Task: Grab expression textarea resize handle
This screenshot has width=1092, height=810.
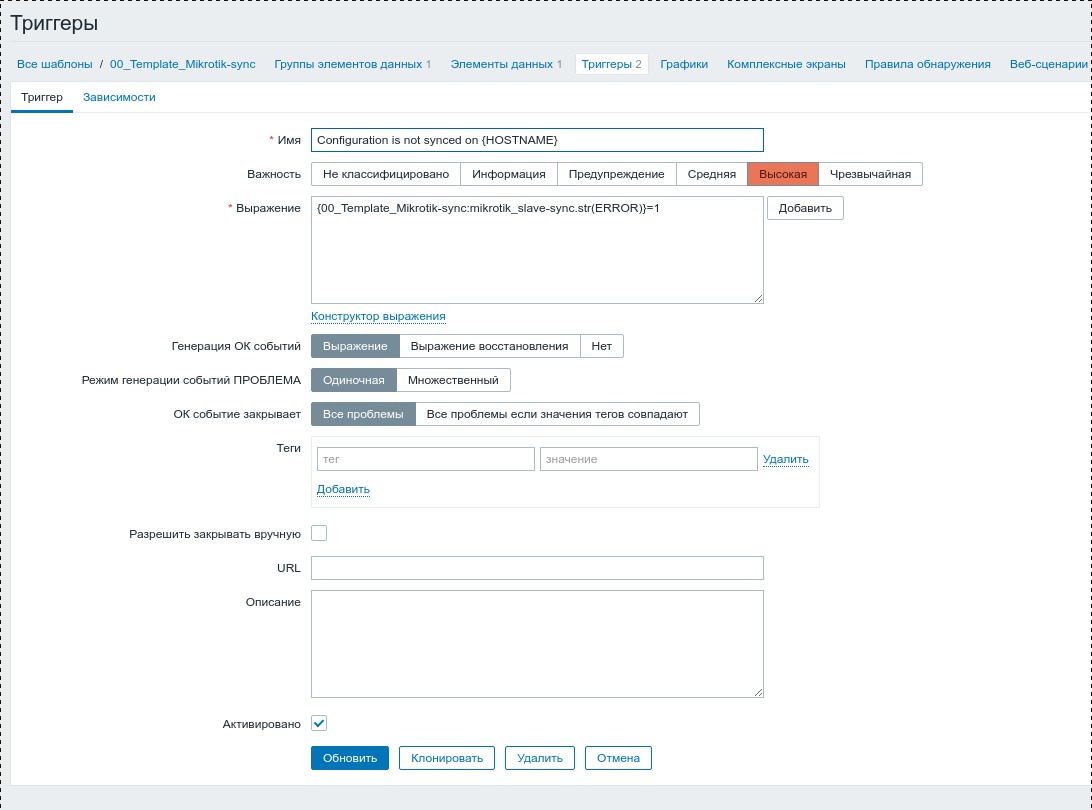Action: (758, 299)
